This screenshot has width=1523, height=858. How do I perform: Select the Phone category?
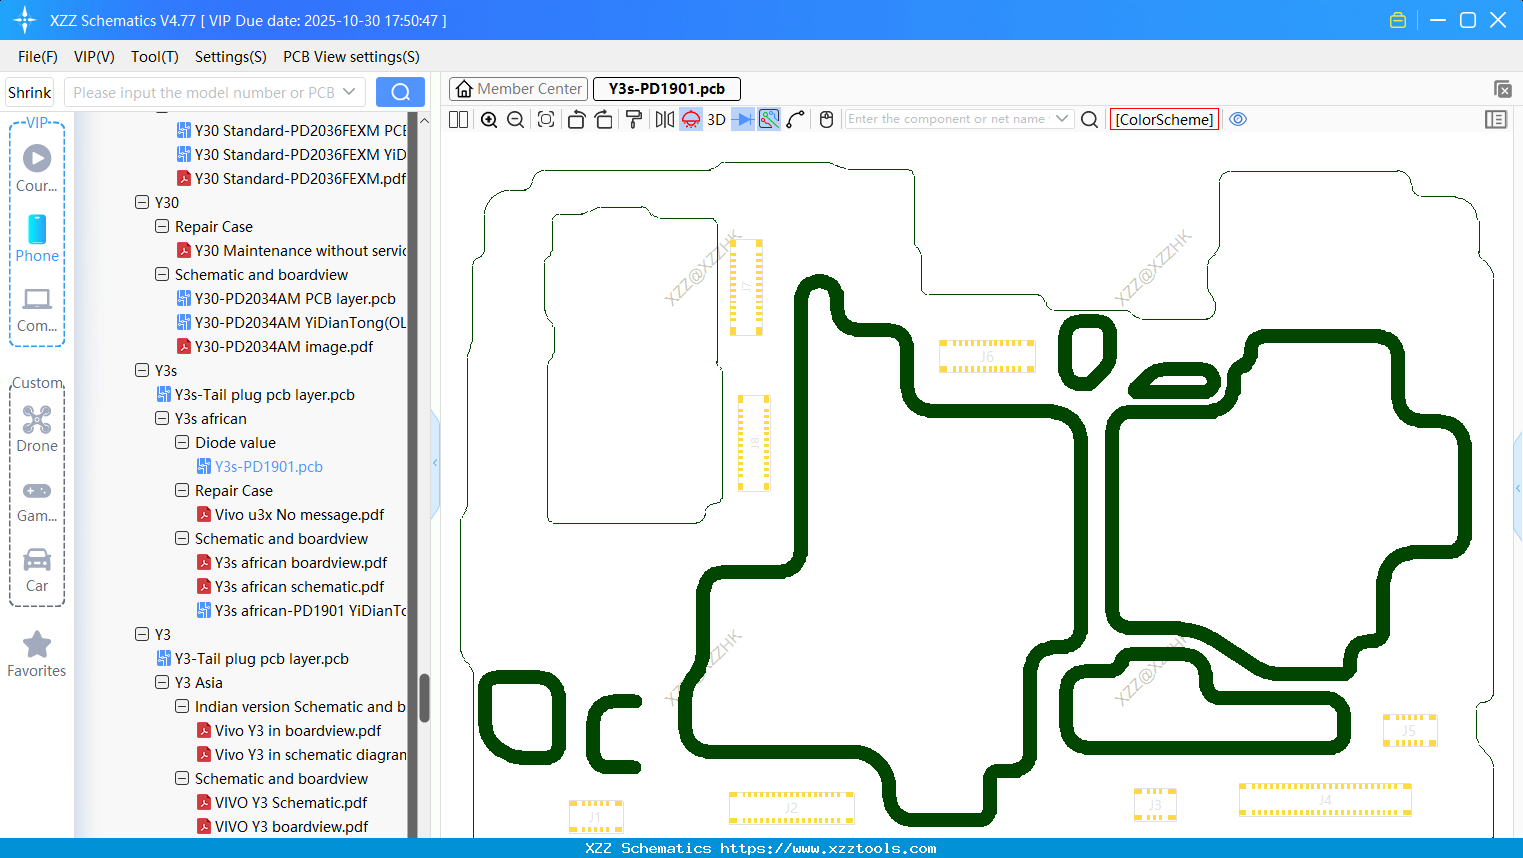click(37, 239)
